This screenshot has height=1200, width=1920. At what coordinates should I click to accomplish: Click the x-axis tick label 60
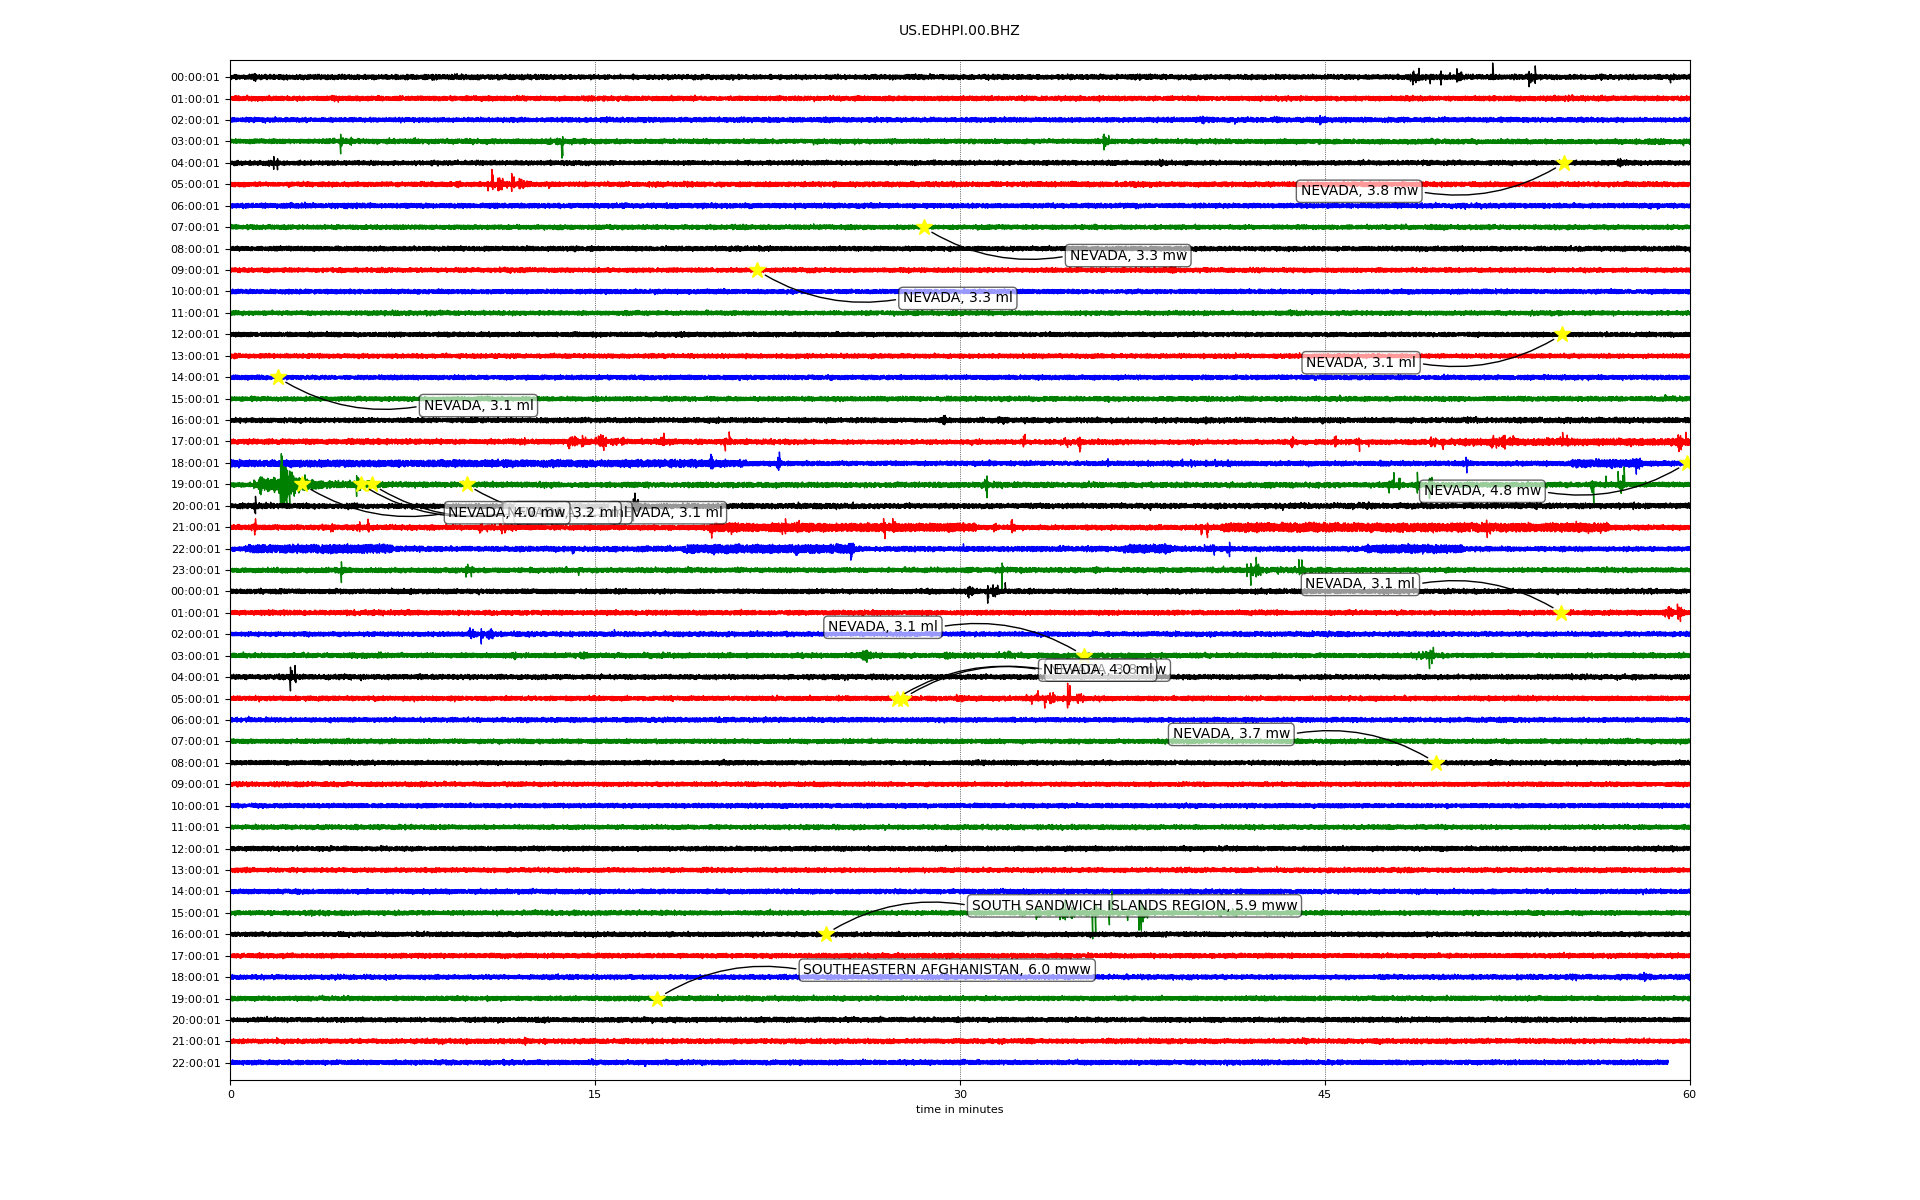[x=1689, y=1094]
